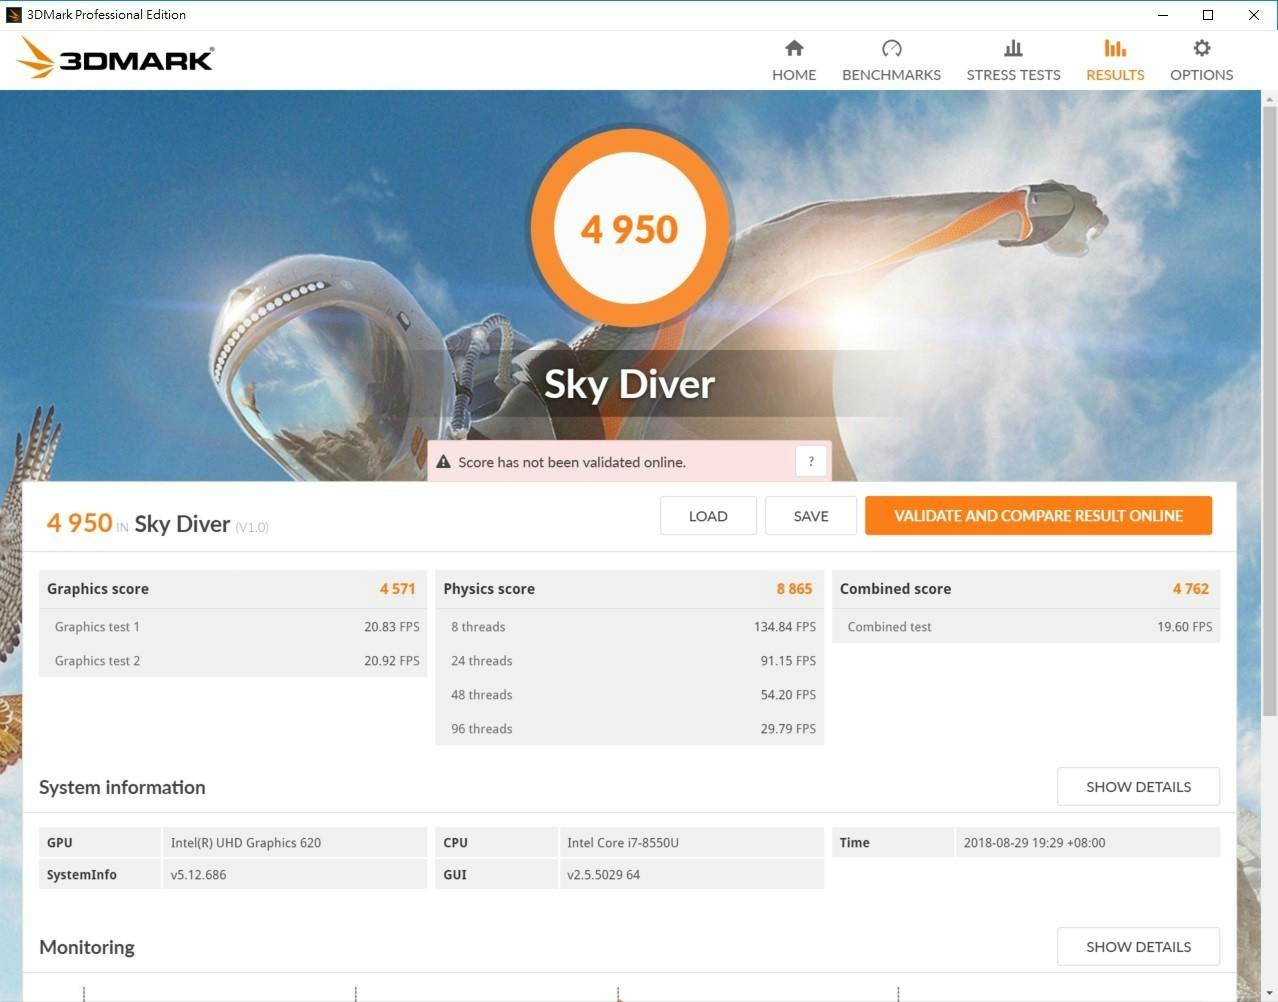
Task: Go to the BENCHMARKS tab label
Action: (x=892, y=75)
